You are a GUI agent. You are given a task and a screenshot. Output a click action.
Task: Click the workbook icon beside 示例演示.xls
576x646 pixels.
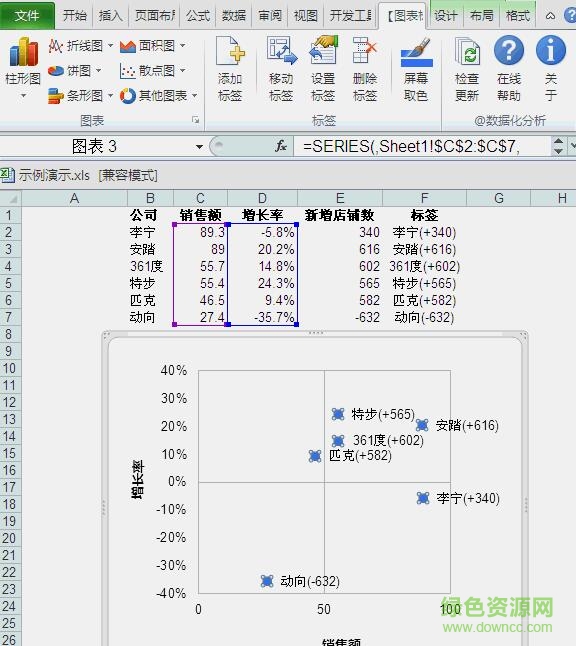click(x=7, y=175)
